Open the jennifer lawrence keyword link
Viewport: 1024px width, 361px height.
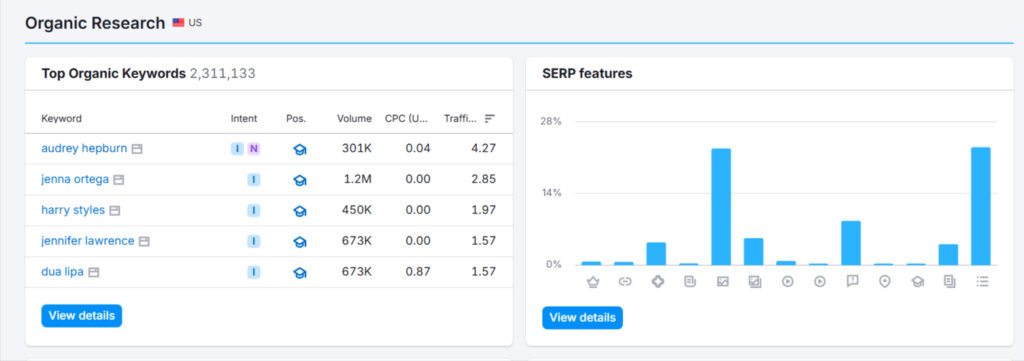tap(88, 241)
